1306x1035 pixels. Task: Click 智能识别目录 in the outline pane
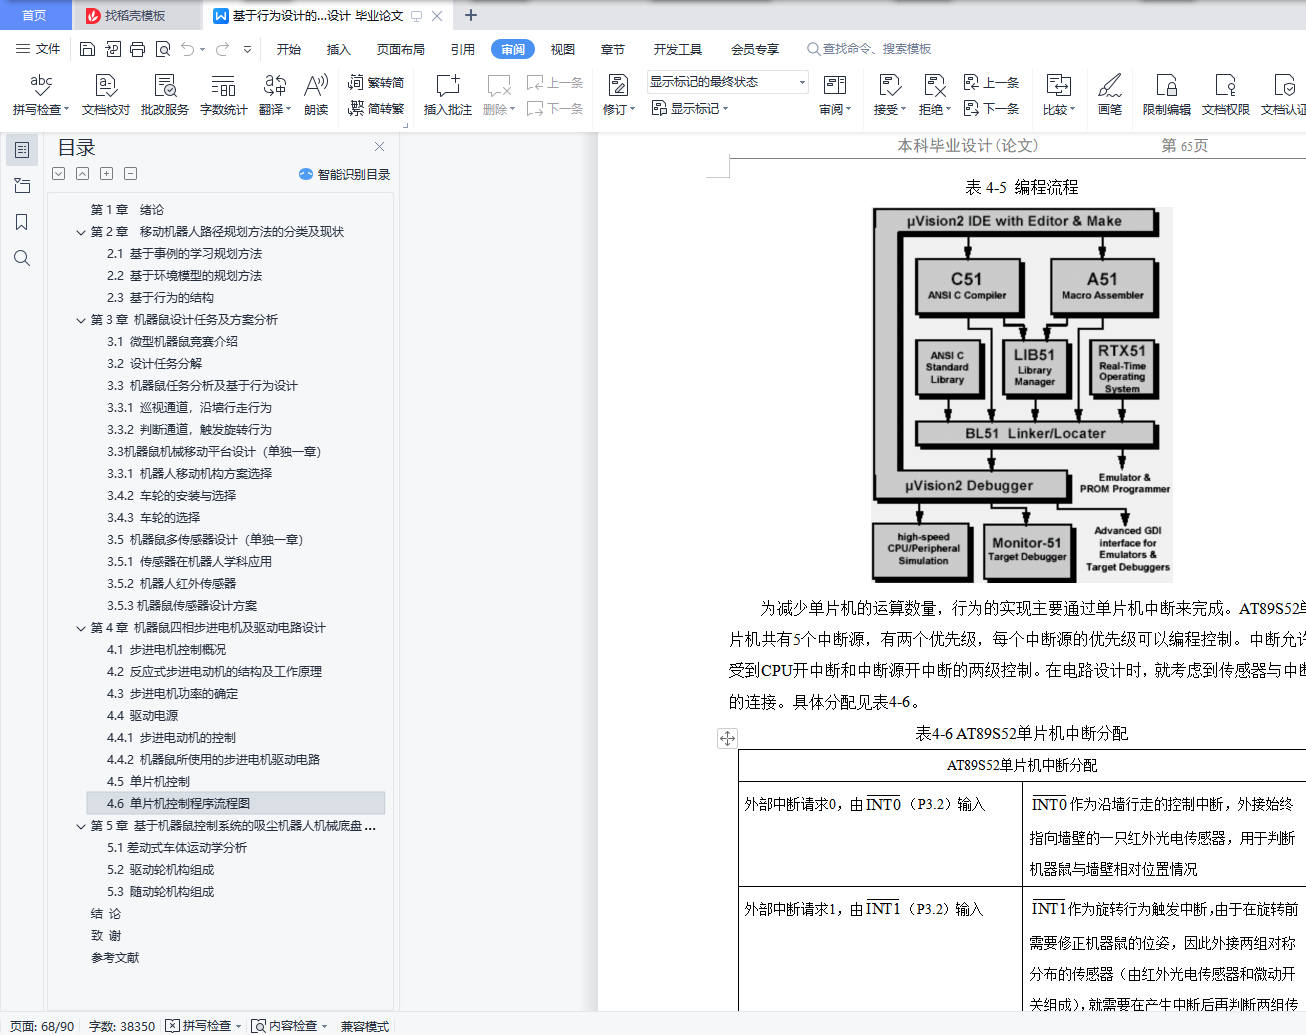(x=344, y=174)
